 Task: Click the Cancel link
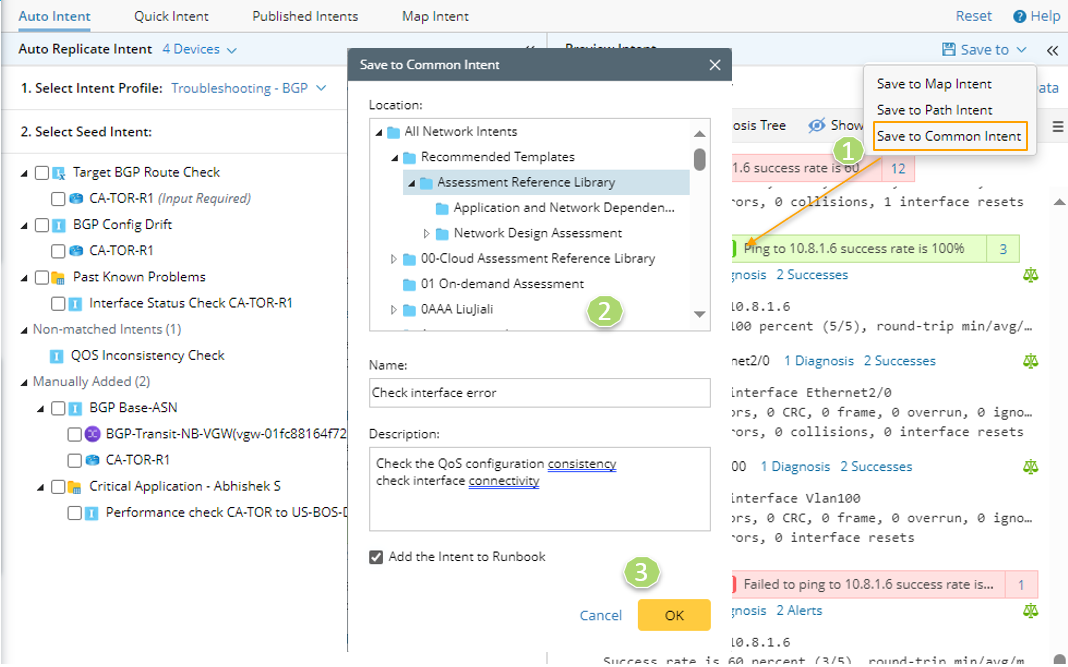600,615
